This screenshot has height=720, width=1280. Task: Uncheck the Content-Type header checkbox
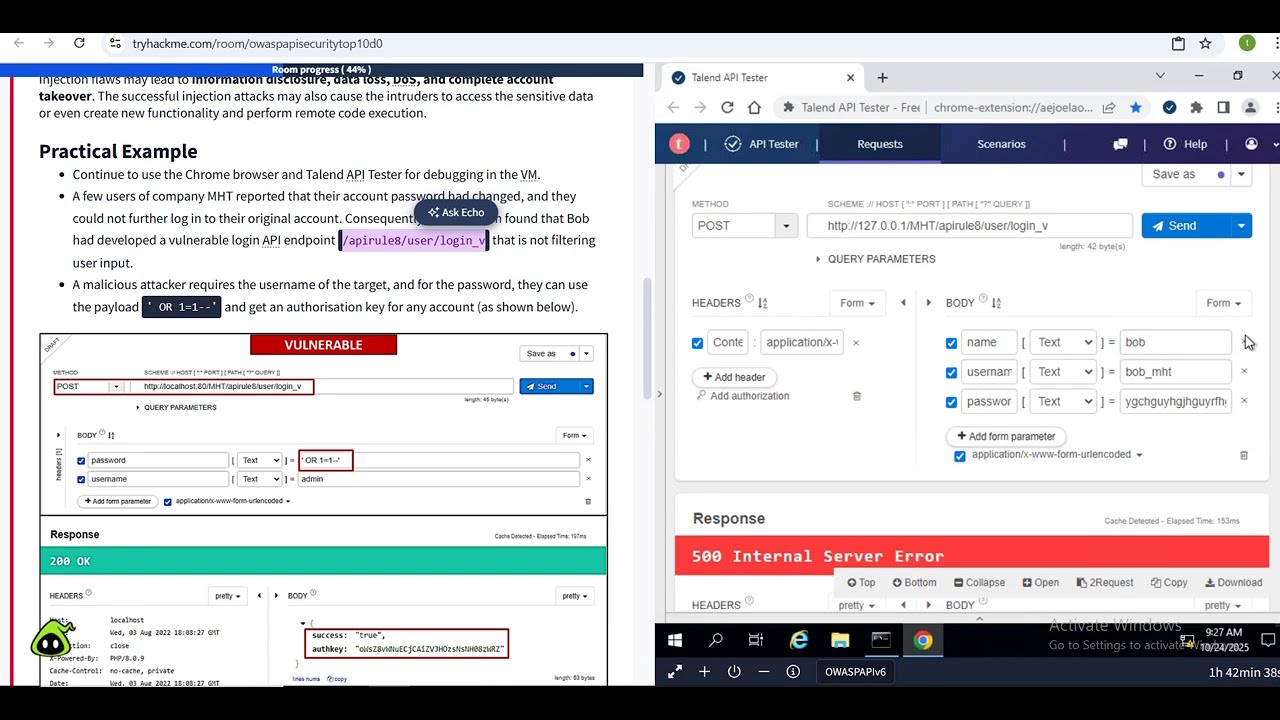coord(697,343)
